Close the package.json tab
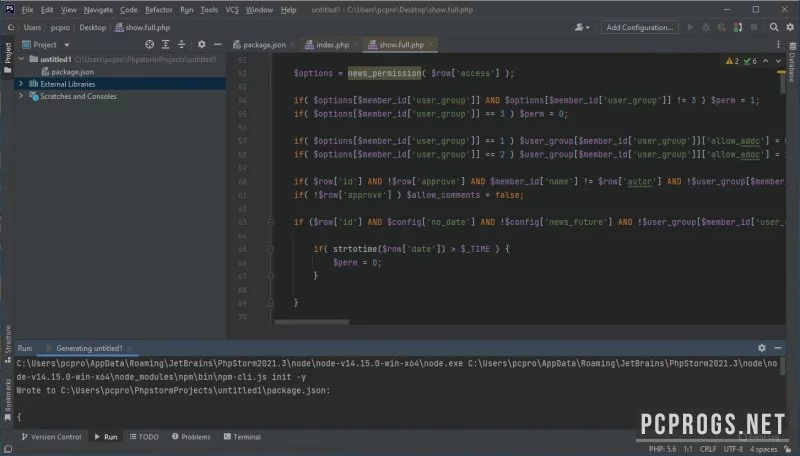 tap(293, 45)
